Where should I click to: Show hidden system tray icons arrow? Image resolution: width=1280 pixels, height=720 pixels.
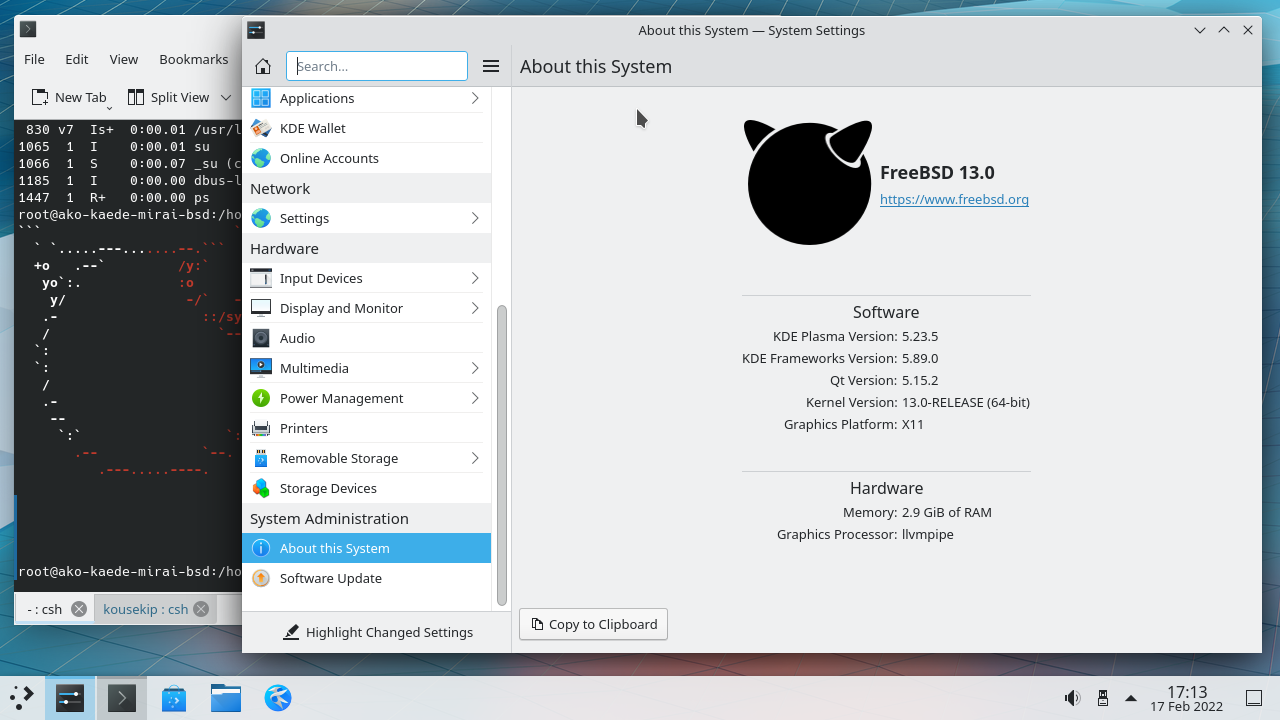coord(1131,698)
